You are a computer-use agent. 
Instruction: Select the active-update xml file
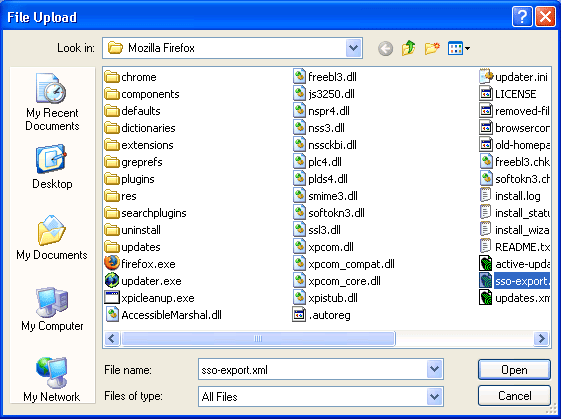514,264
